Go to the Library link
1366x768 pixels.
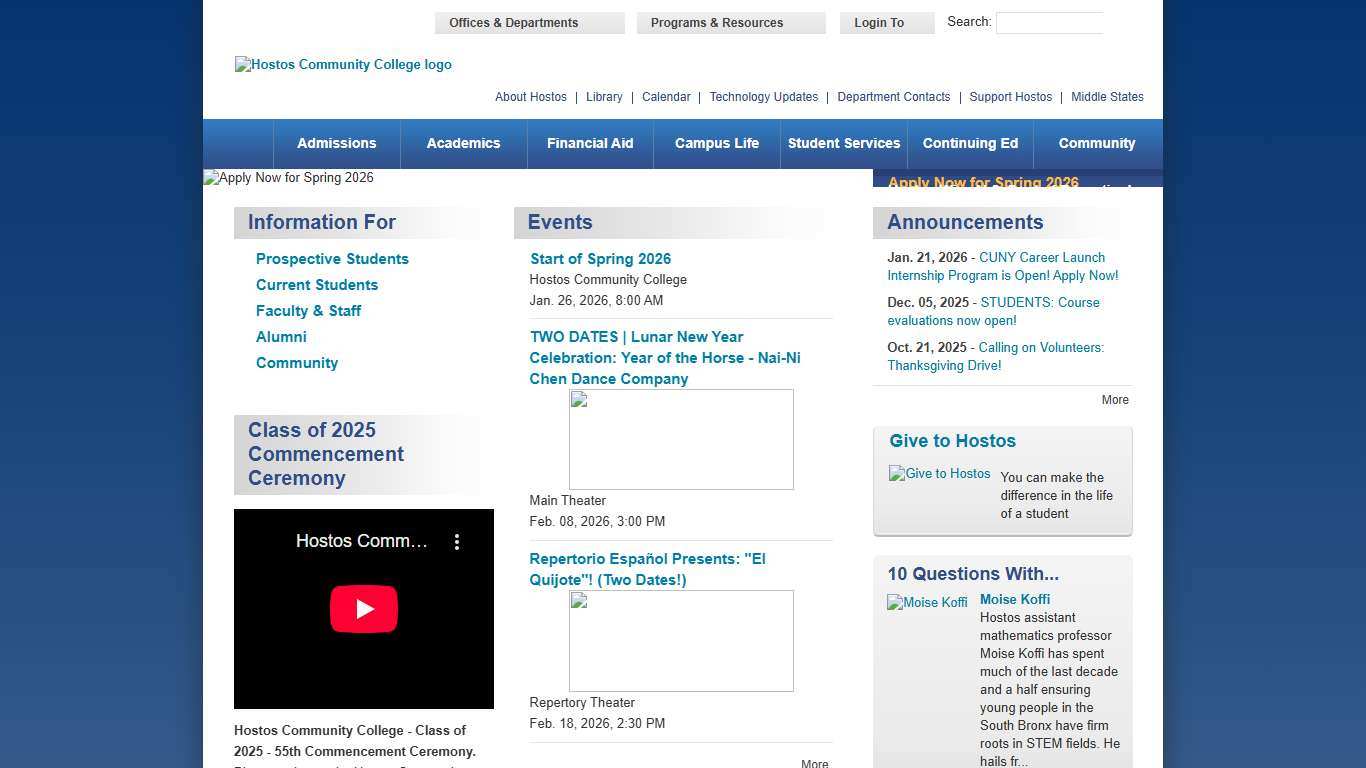coord(604,97)
